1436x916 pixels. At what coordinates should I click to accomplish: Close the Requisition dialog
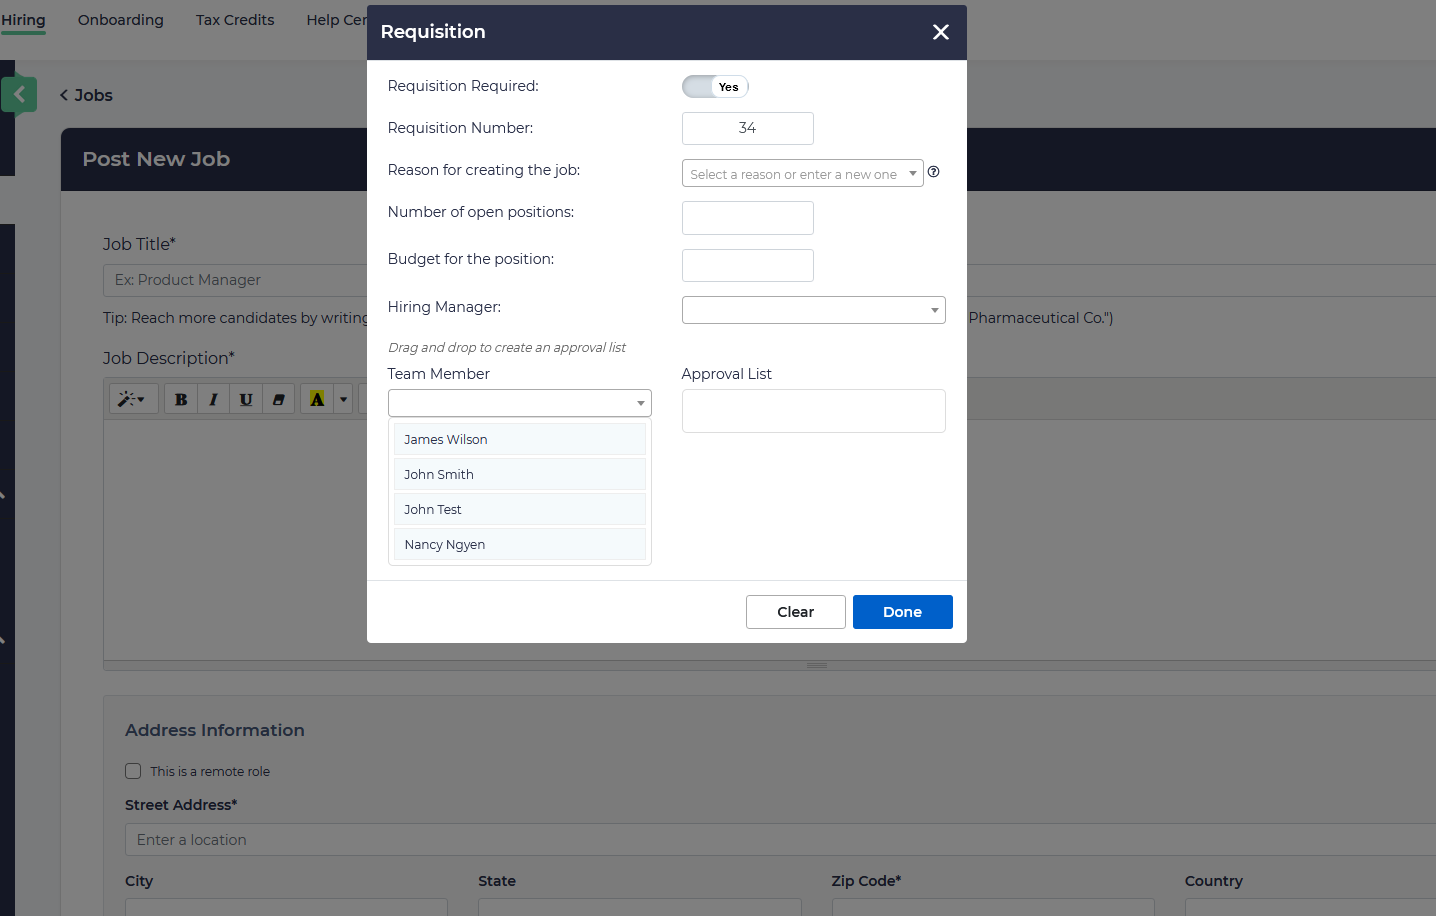tap(940, 32)
